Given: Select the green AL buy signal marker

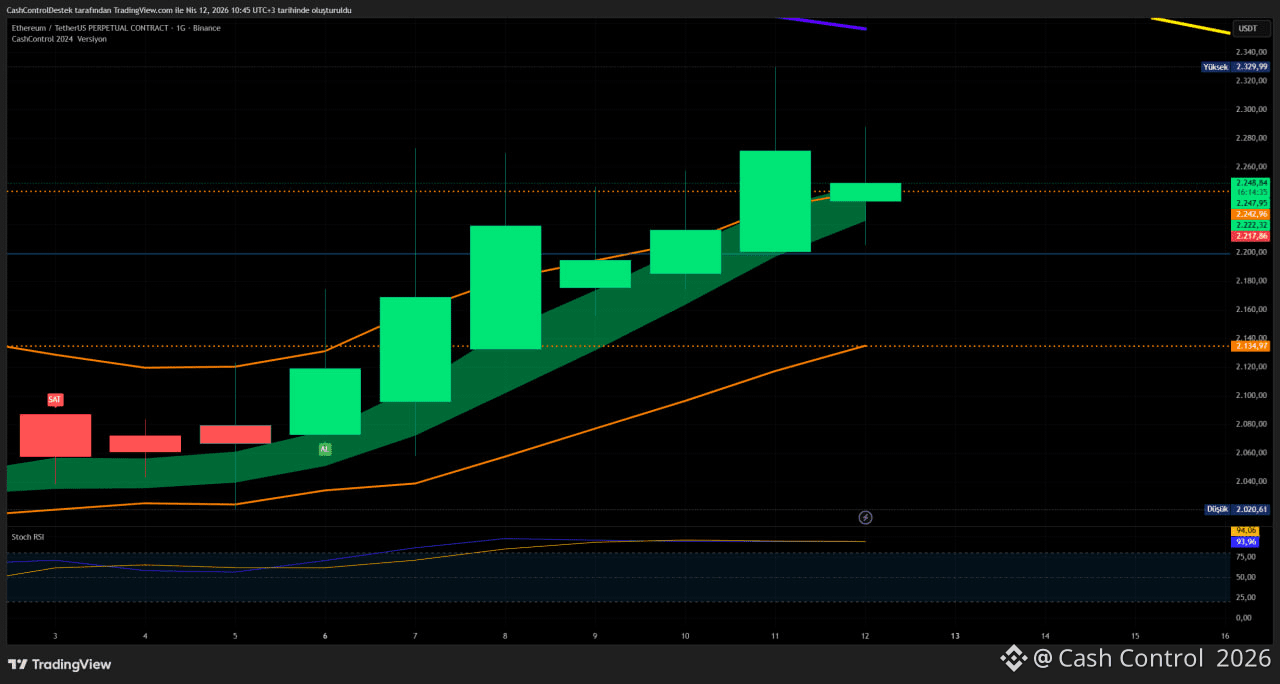Looking at the screenshot, I should coord(324,450).
